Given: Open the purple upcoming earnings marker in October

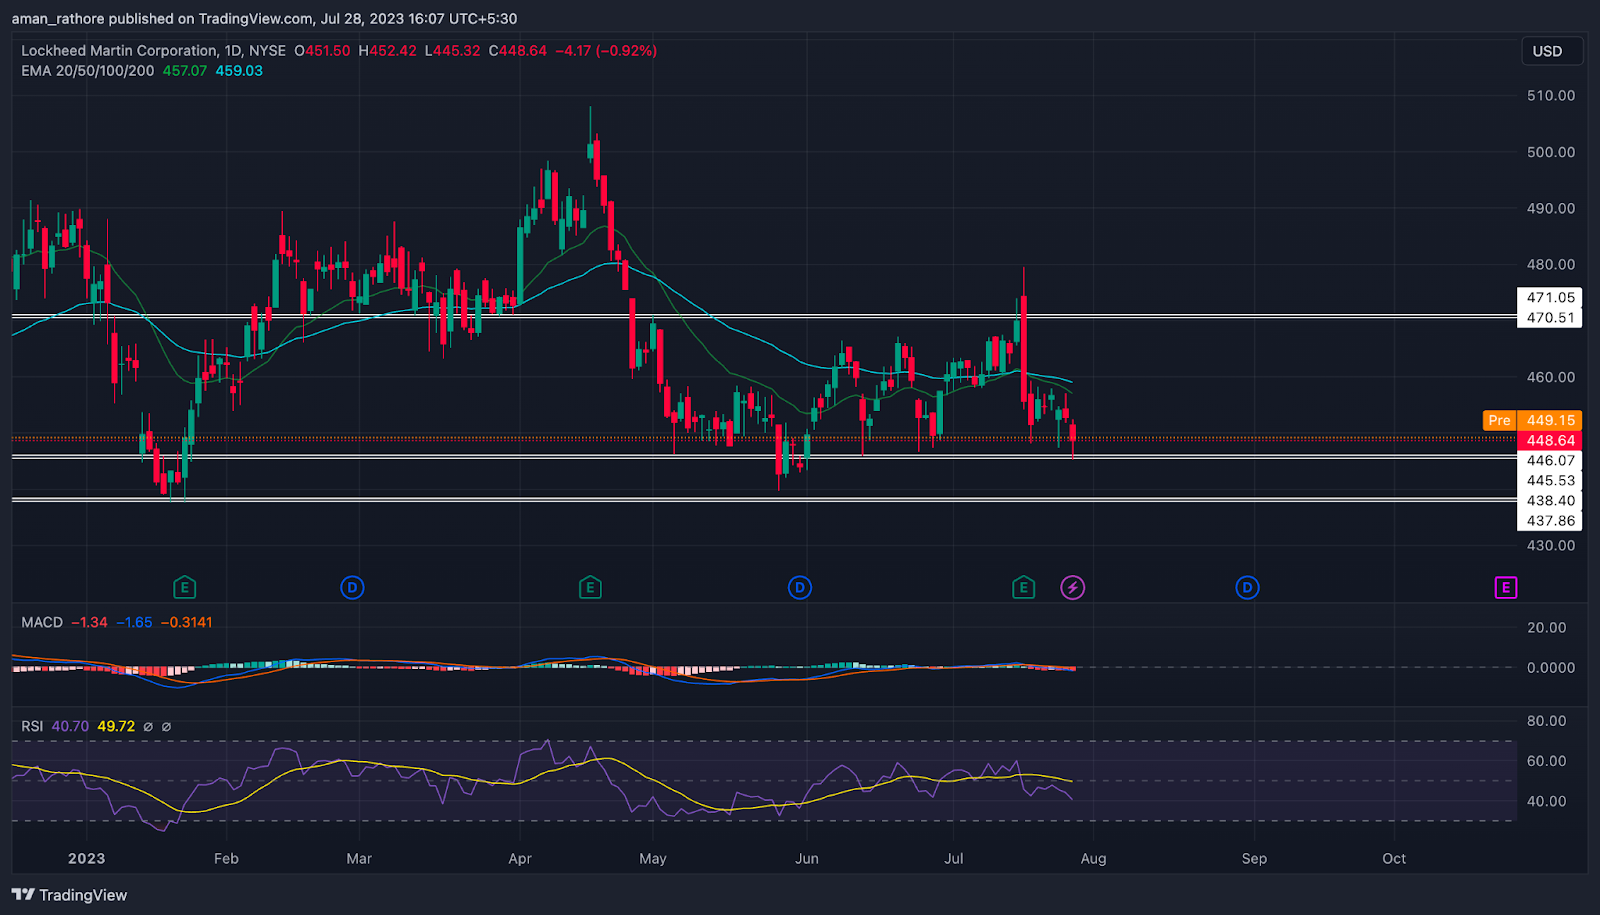Looking at the screenshot, I should [x=1505, y=587].
